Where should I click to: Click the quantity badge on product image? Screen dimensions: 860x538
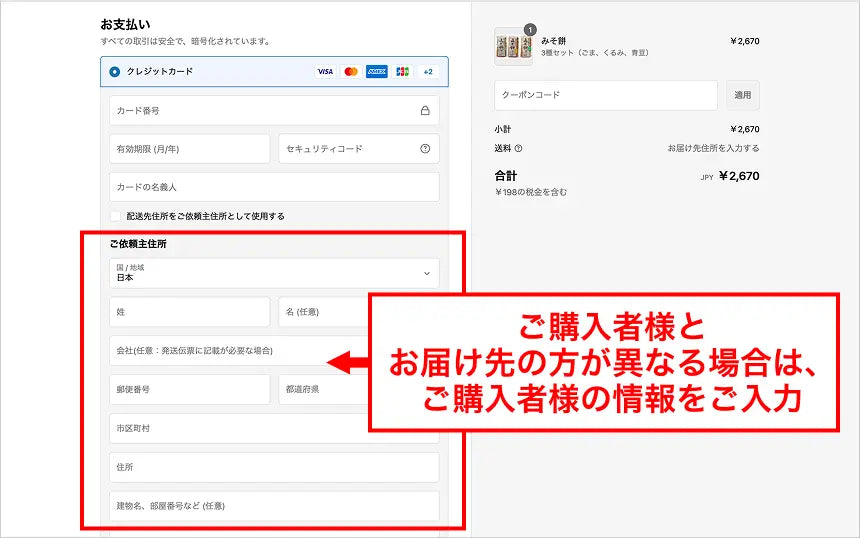(x=530, y=30)
